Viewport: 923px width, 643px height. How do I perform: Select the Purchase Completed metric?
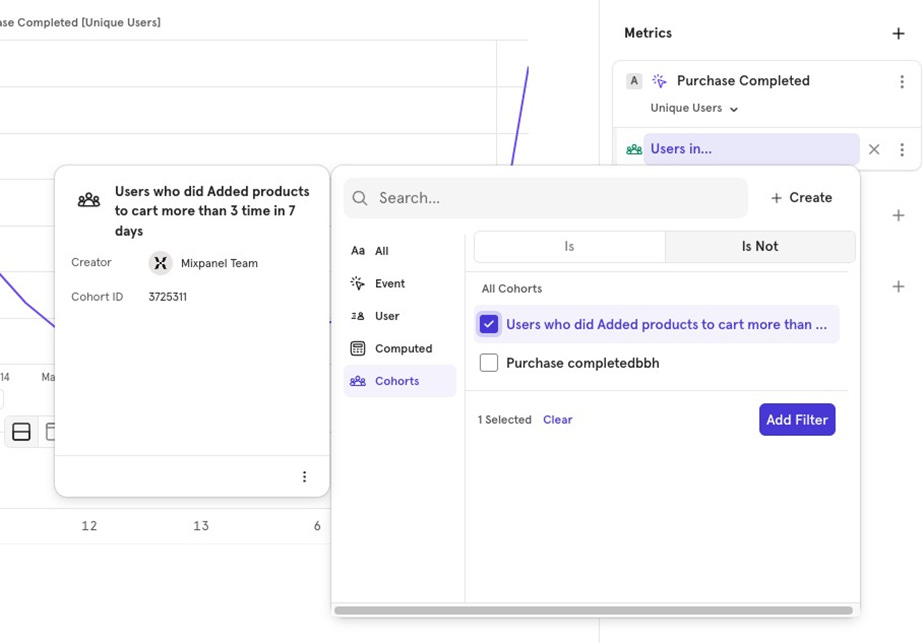coord(743,81)
